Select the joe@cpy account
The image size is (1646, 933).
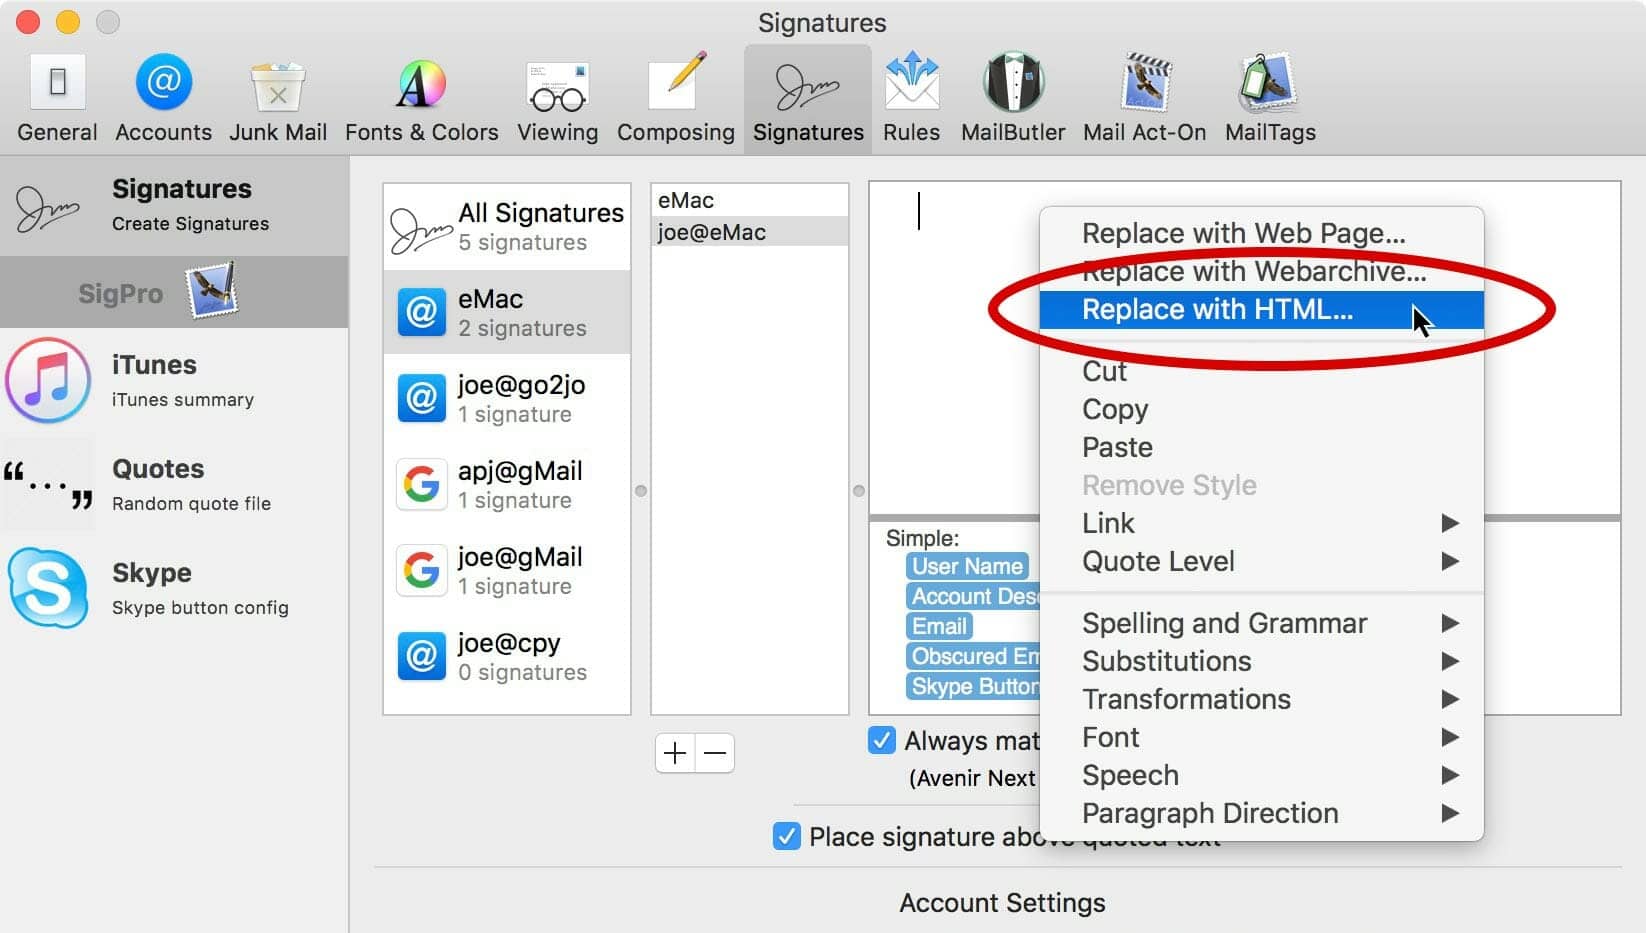(x=507, y=656)
